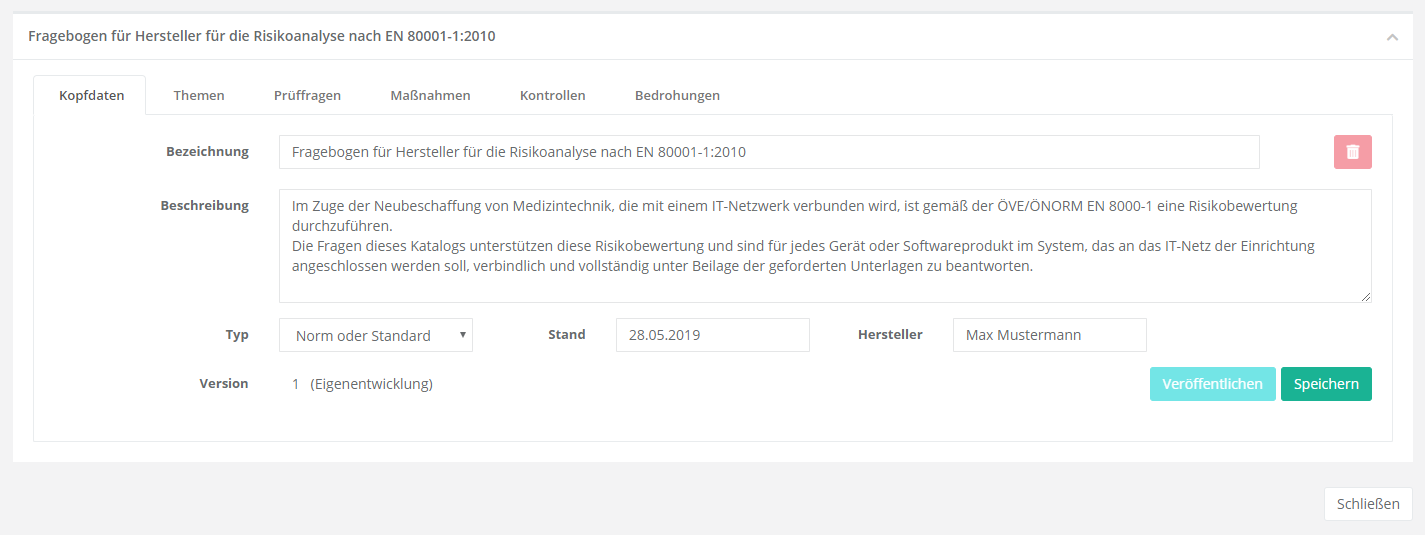
Task: Open the Bedrohungen tab
Action: click(677, 96)
